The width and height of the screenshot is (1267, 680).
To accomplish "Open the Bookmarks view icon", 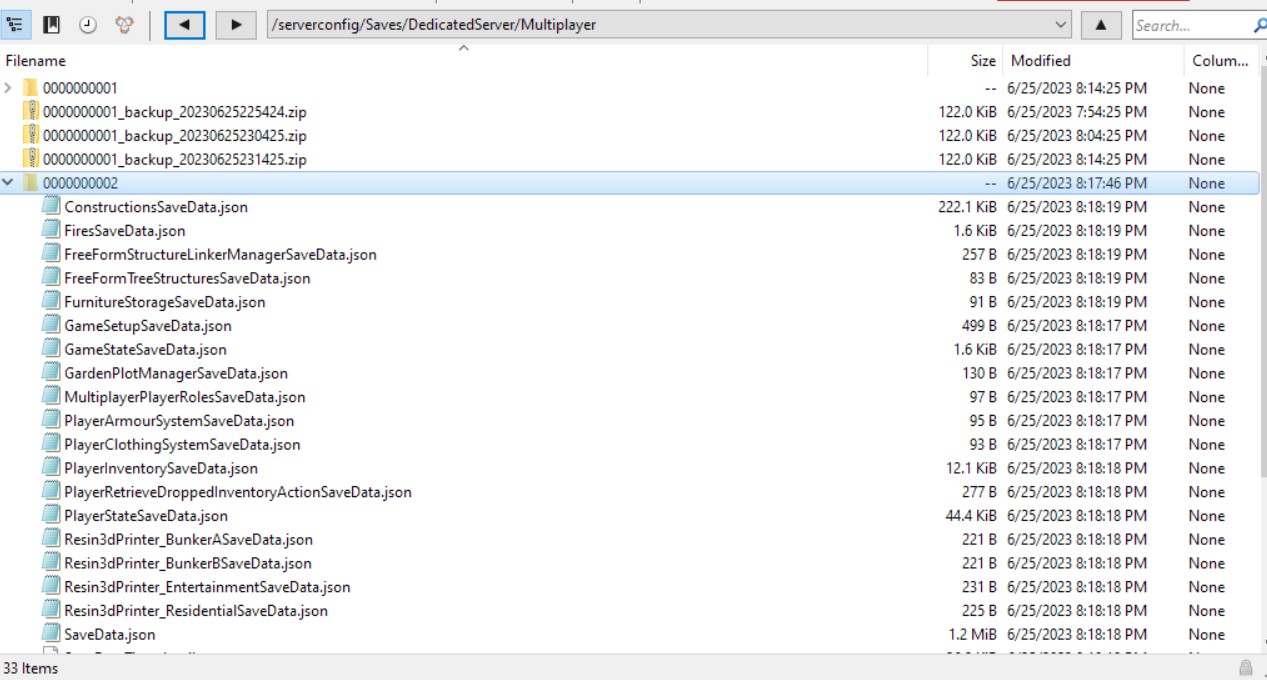I will pos(51,25).
